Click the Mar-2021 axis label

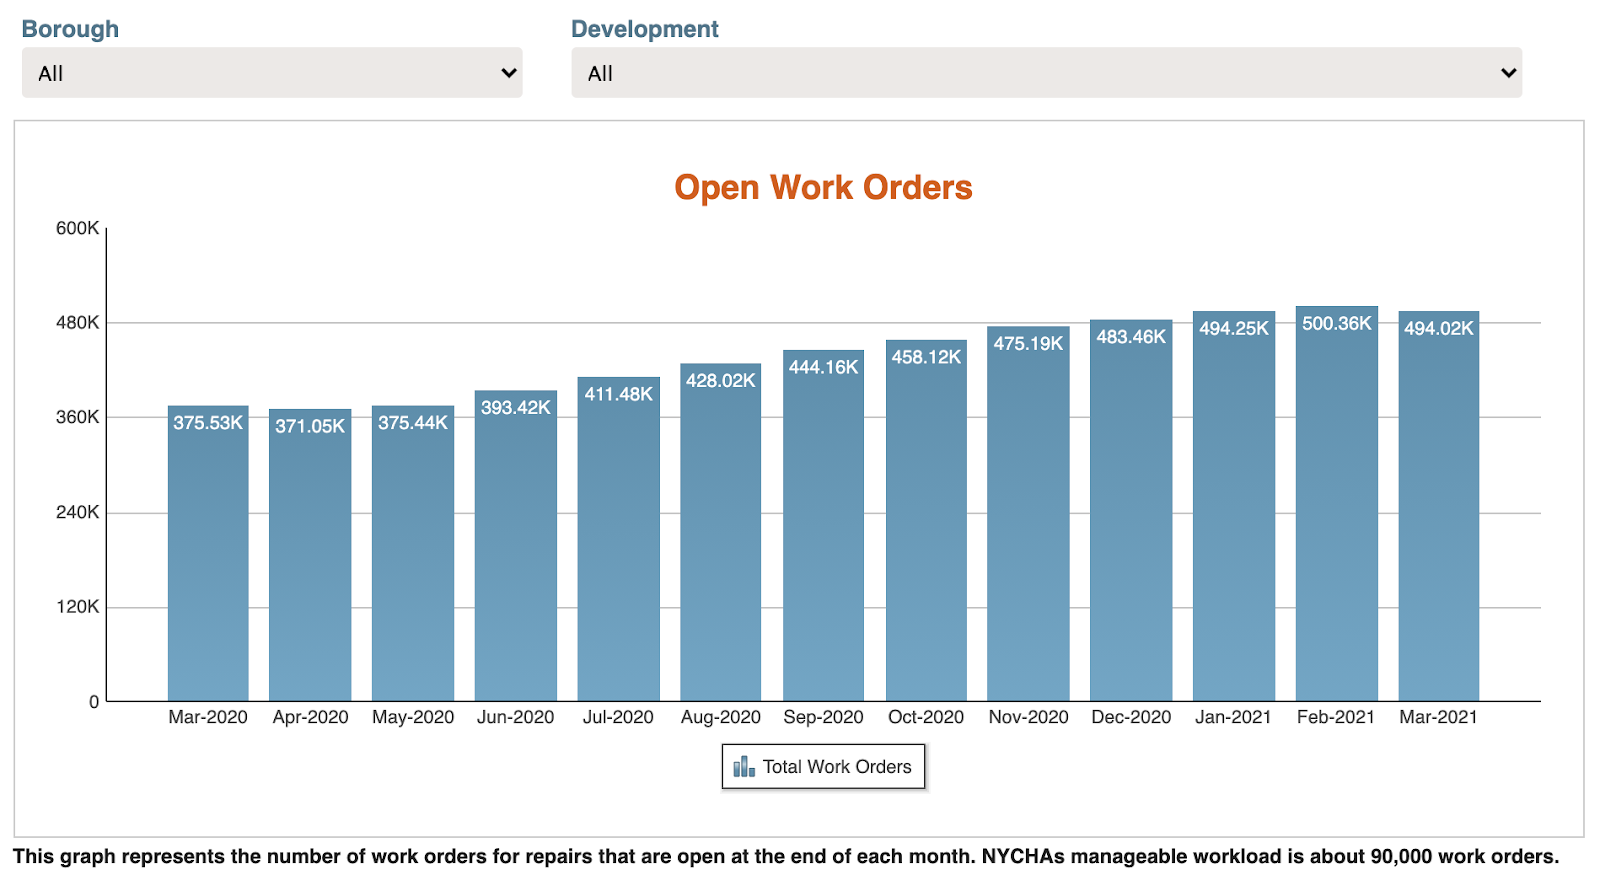(1439, 717)
